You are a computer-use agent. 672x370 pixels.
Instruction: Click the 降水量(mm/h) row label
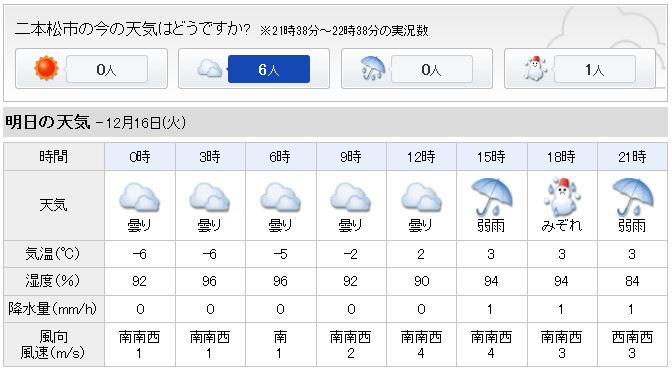pyautogui.click(x=53, y=309)
